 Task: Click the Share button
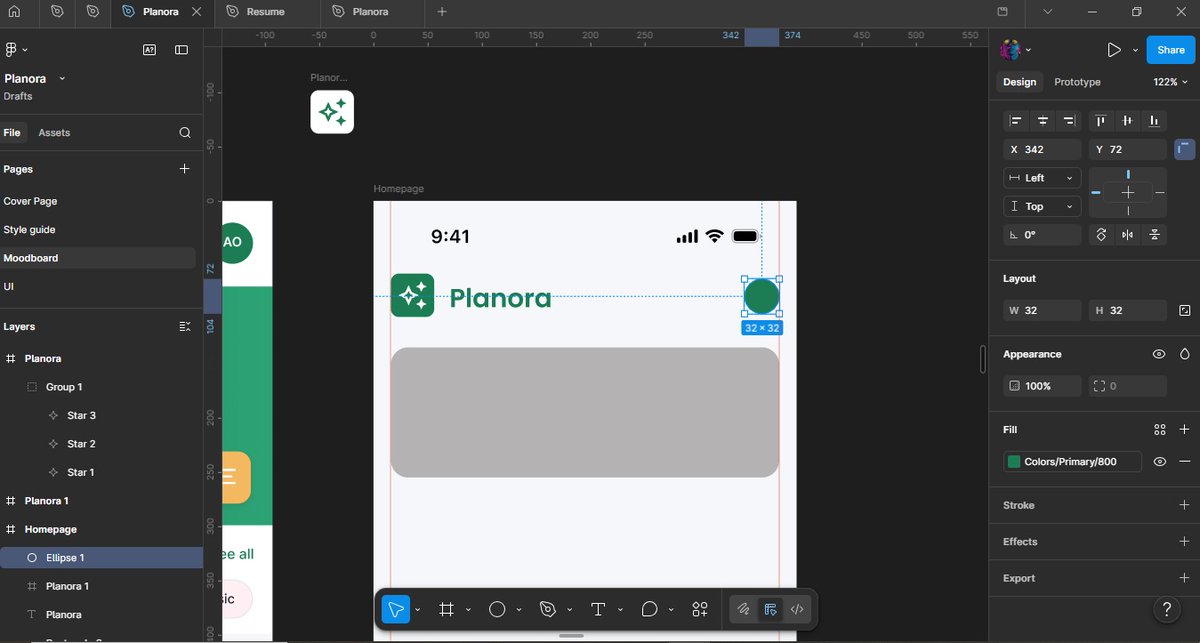click(x=1170, y=50)
